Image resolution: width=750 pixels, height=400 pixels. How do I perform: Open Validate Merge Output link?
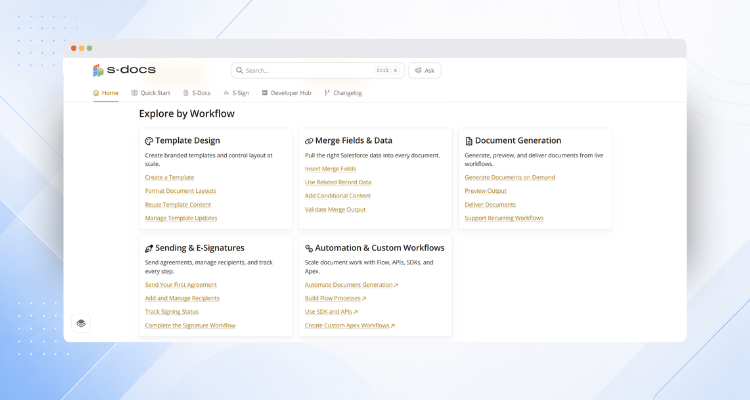[x=335, y=210]
